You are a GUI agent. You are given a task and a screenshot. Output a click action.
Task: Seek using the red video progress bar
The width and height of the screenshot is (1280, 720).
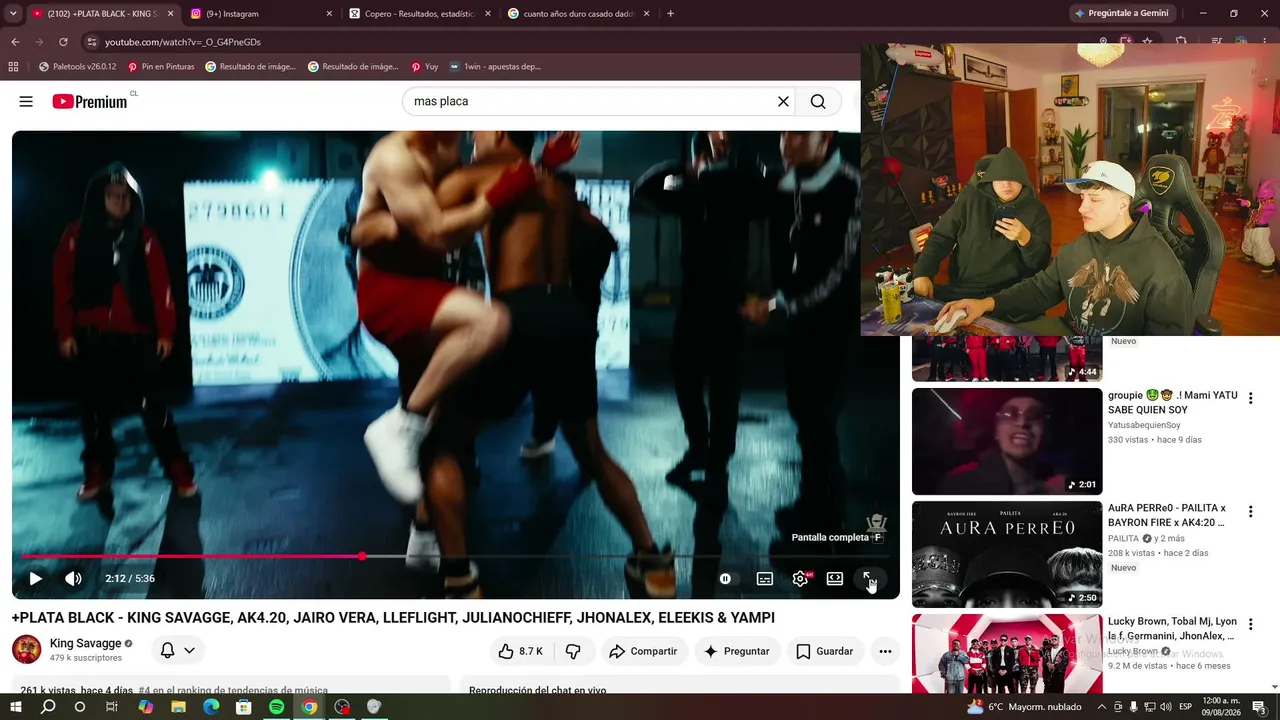coord(456,556)
